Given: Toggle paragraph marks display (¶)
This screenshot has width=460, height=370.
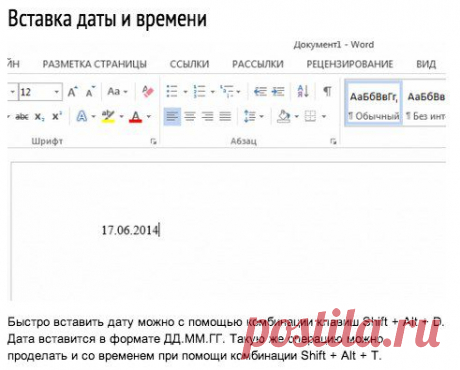Looking at the screenshot, I should pyautogui.click(x=327, y=91).
